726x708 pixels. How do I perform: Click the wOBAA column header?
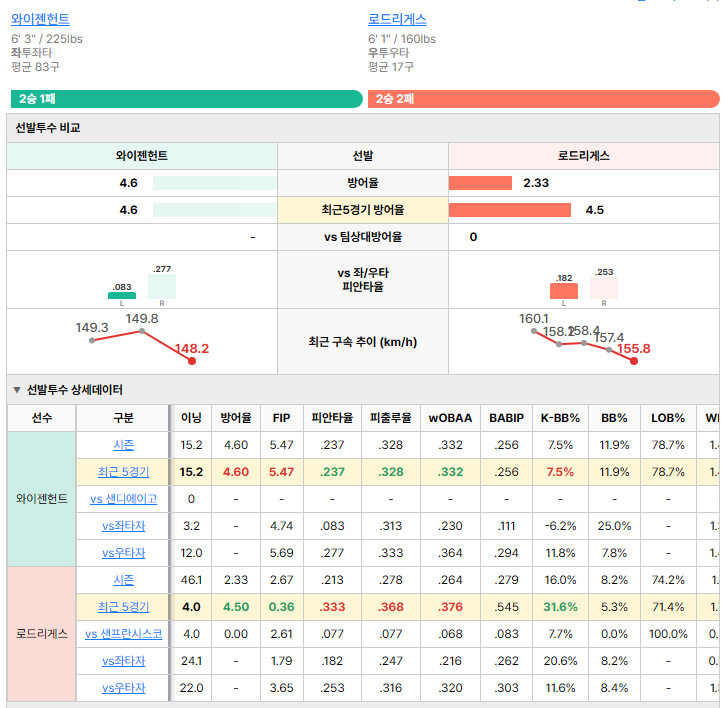450,418
